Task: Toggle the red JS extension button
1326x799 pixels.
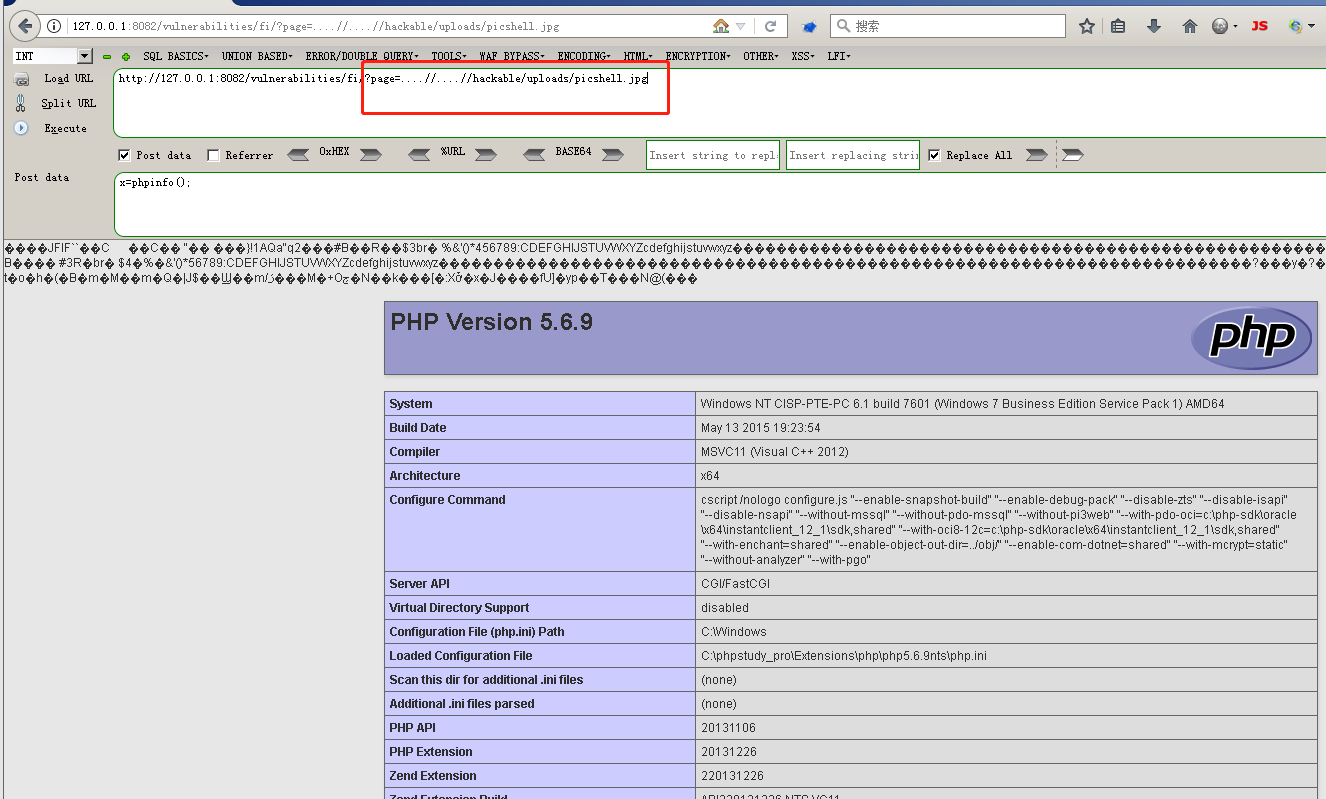Action: [1260, 26]
